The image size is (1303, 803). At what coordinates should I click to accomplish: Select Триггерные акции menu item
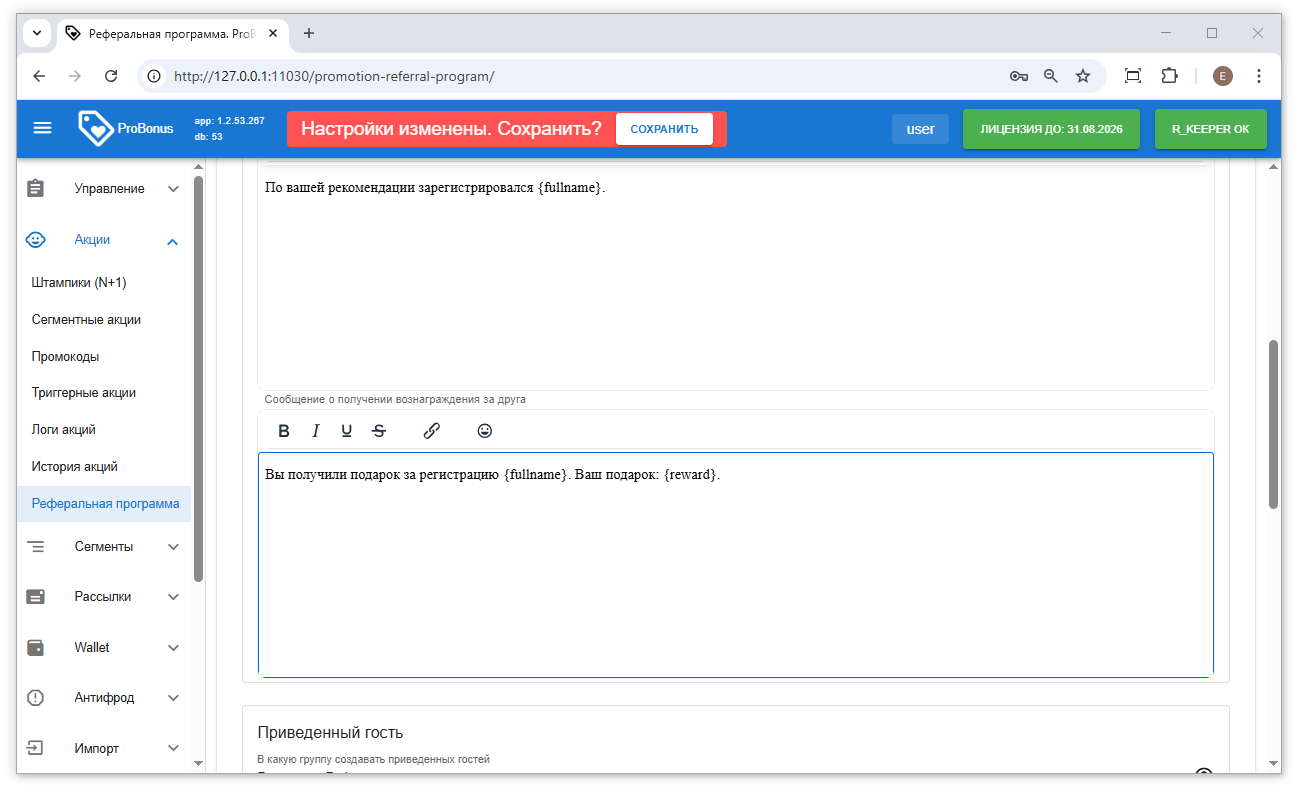click(83, 393)
